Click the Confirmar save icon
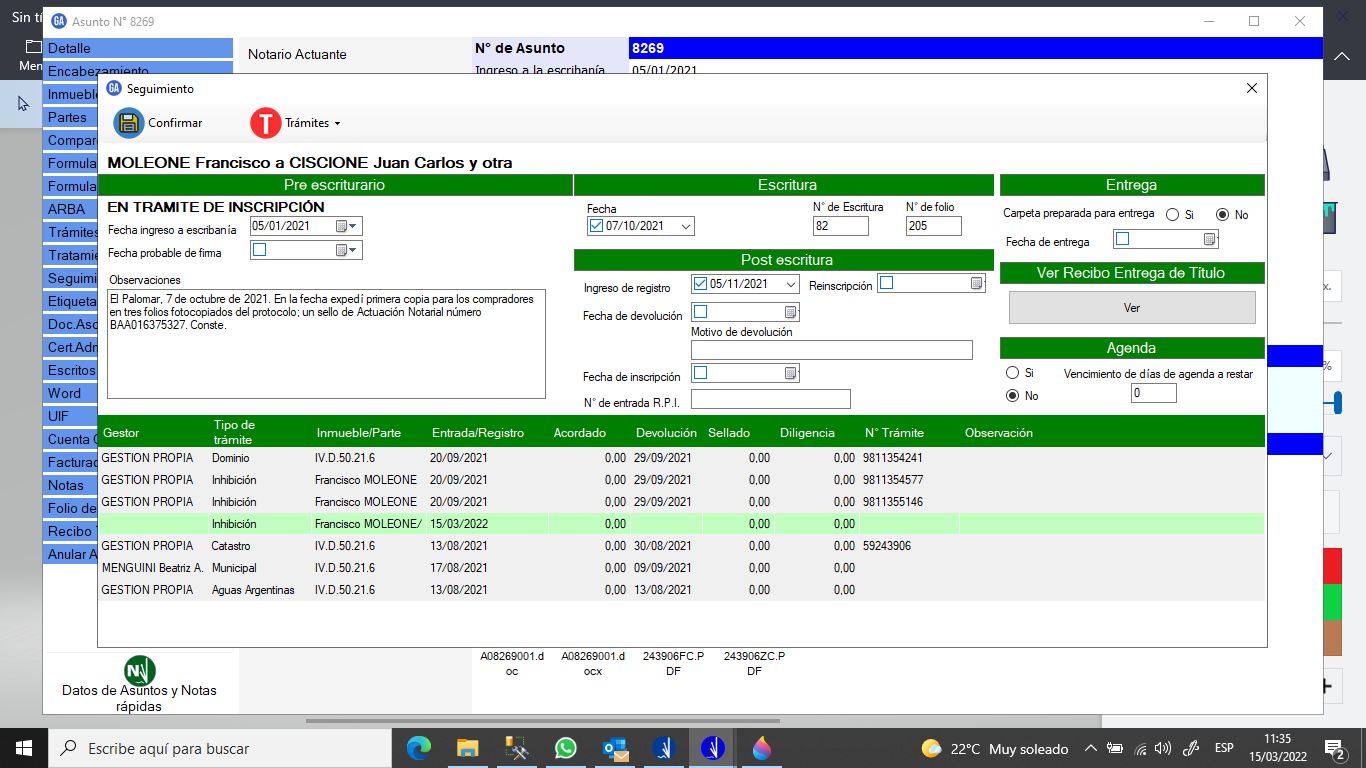Viewport: 1366px width, 768px height. [129, 123]
